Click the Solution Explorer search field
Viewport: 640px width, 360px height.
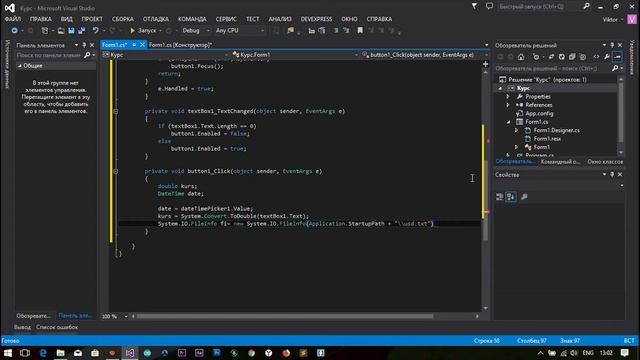coord(553,69)
